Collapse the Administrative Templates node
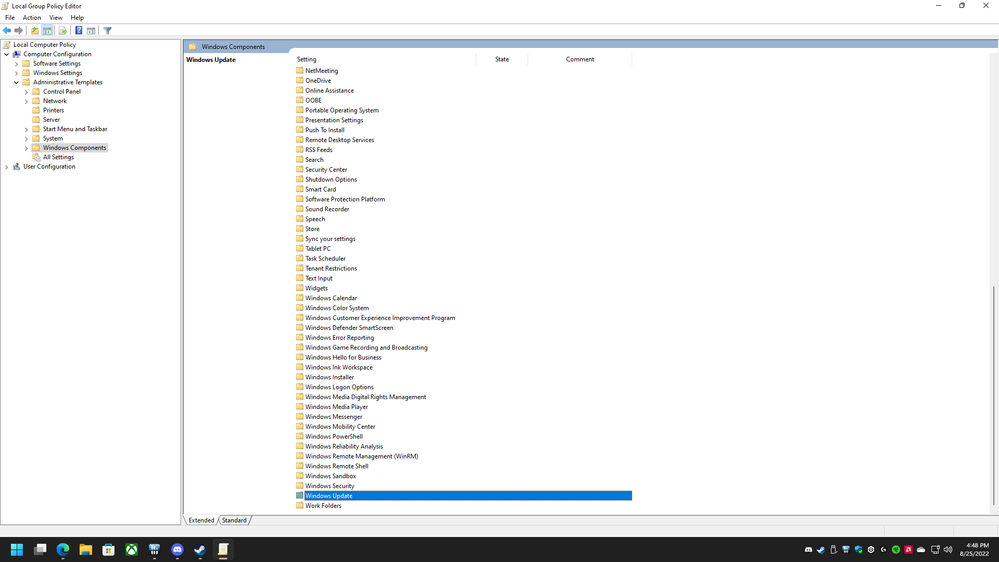The width and height of the screenshot is (999, 562). (17, 82)
